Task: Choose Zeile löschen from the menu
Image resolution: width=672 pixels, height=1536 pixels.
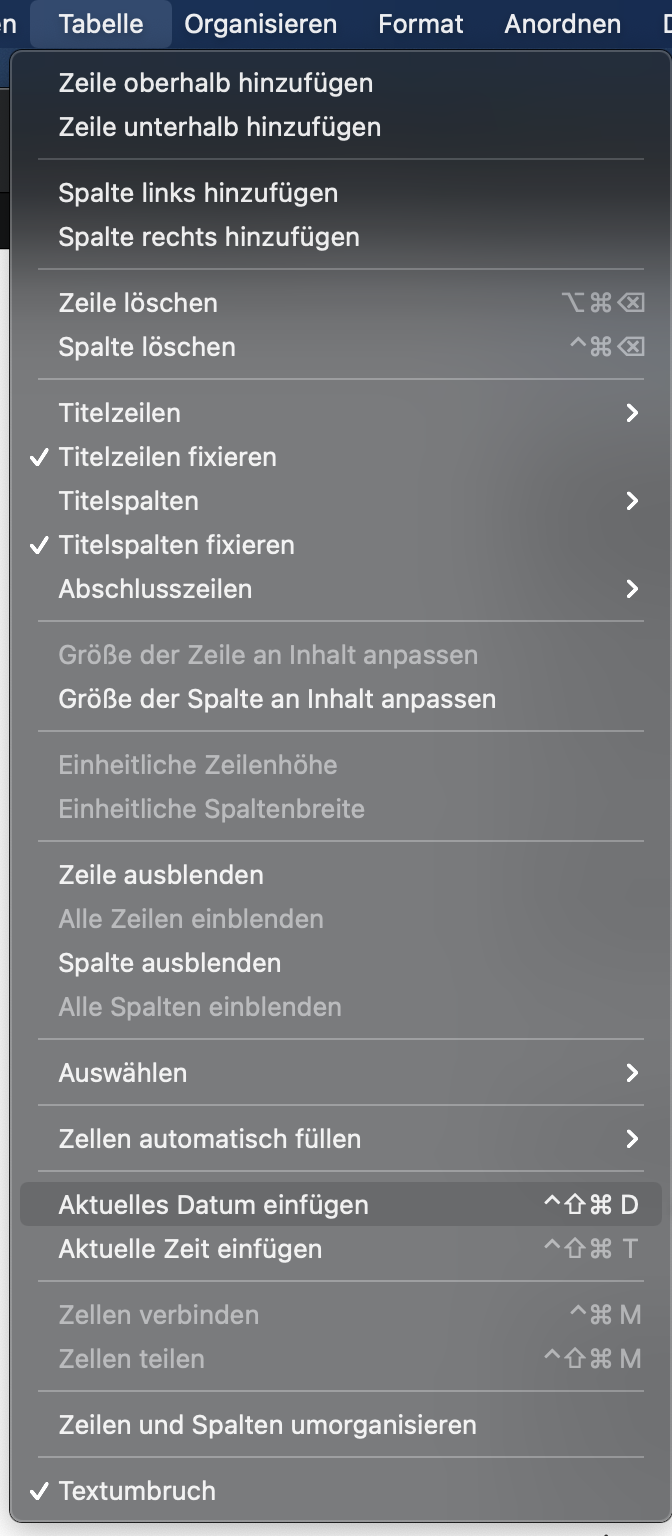Action: (138, 303)
